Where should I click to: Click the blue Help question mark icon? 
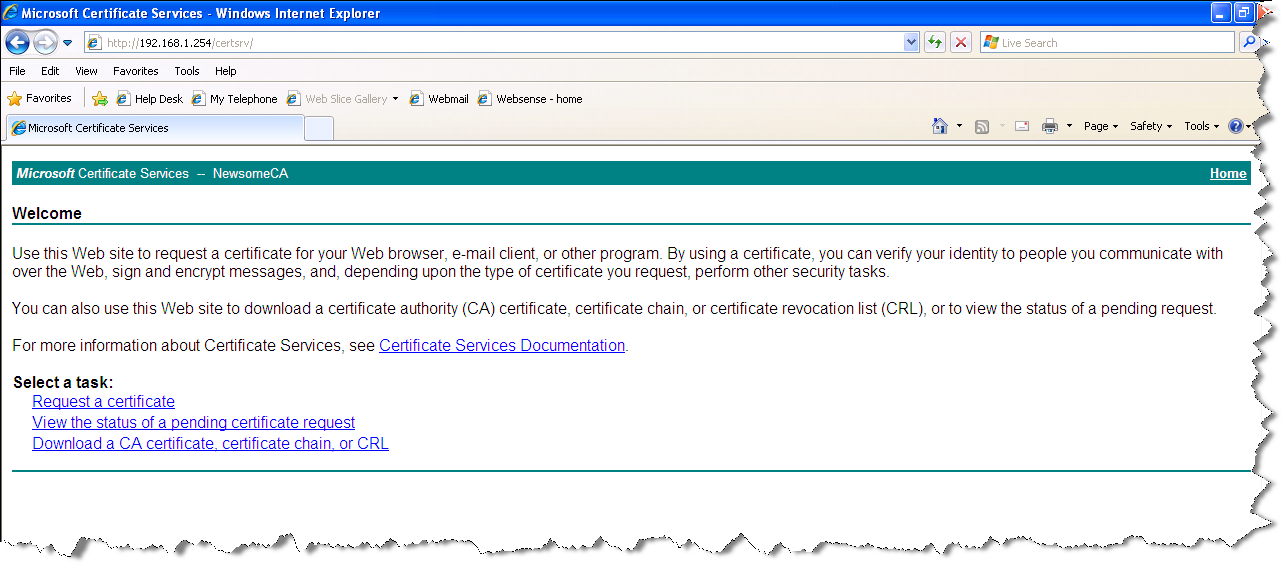click(1236, 126)
